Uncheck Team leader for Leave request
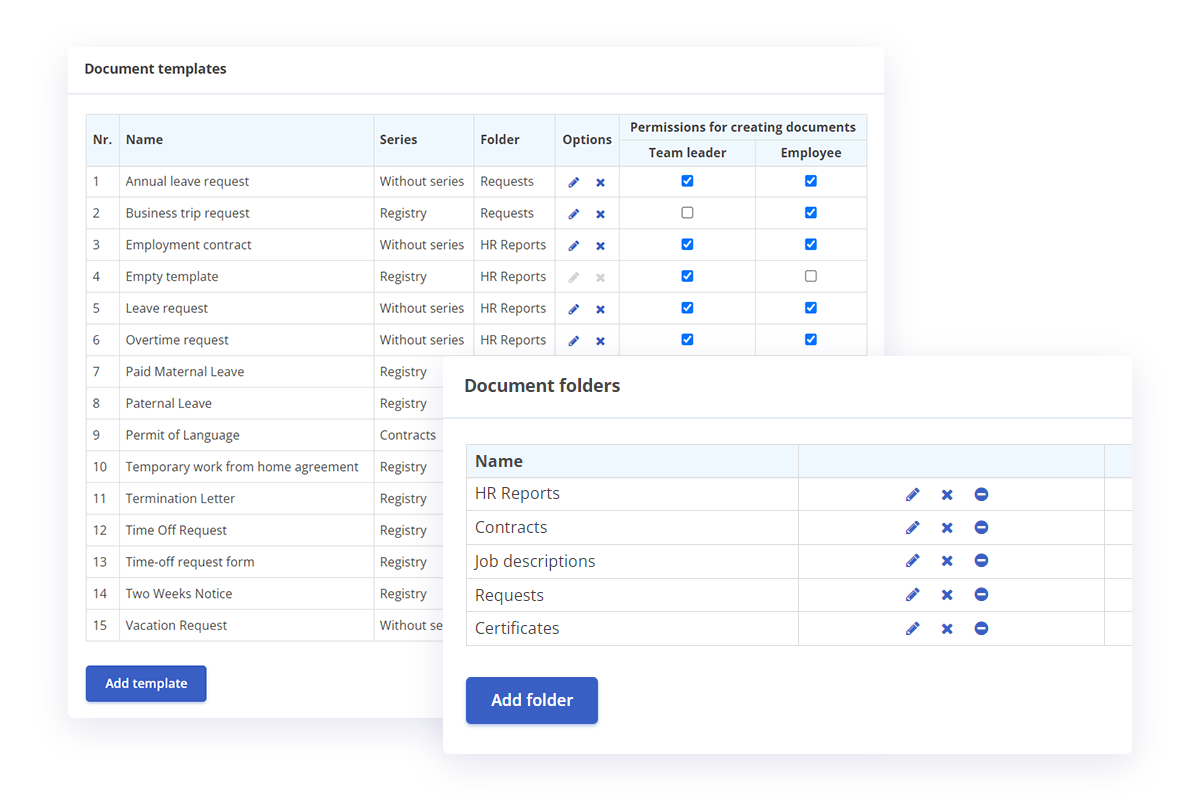1200x800 pixels. 687,308
